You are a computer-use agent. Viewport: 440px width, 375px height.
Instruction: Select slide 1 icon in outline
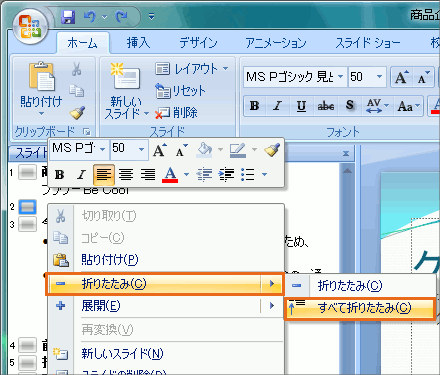tap(27, 172)
